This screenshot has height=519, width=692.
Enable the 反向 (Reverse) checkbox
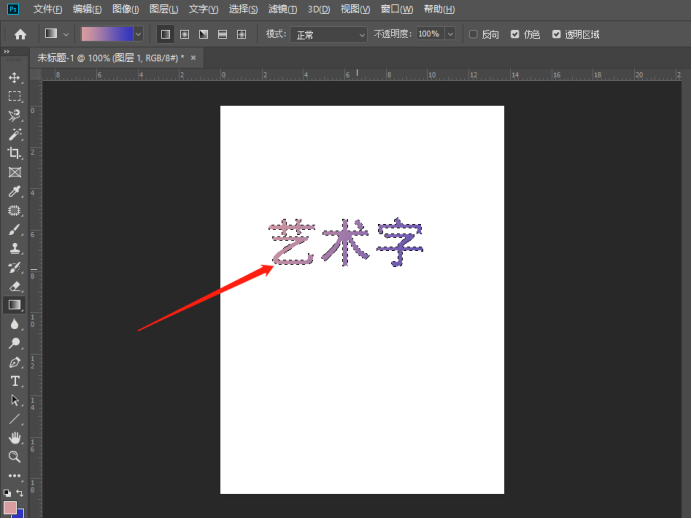(473, 34)
